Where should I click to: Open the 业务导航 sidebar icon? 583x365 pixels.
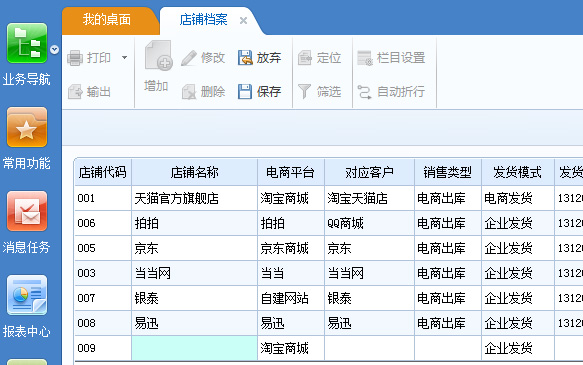[x=27, y=43]
